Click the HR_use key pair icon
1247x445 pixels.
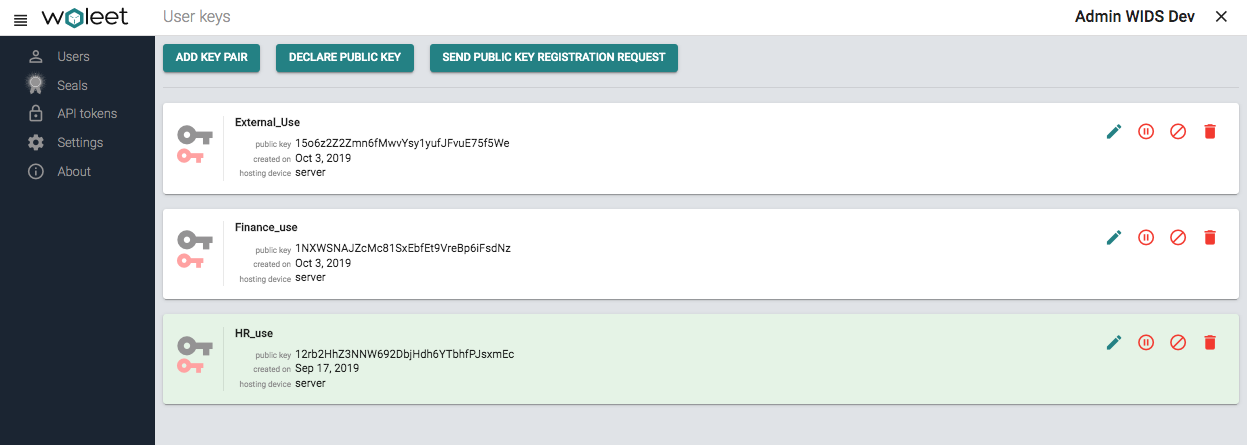(194, 354)
